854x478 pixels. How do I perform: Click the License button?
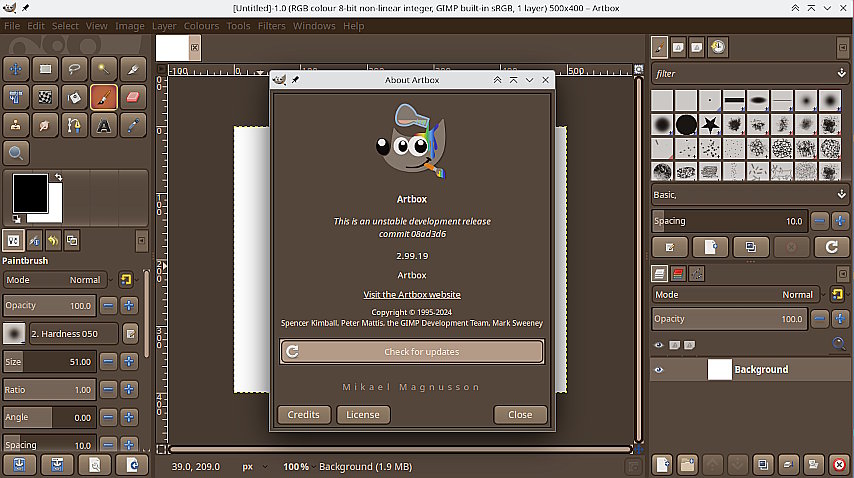(363, 415)
